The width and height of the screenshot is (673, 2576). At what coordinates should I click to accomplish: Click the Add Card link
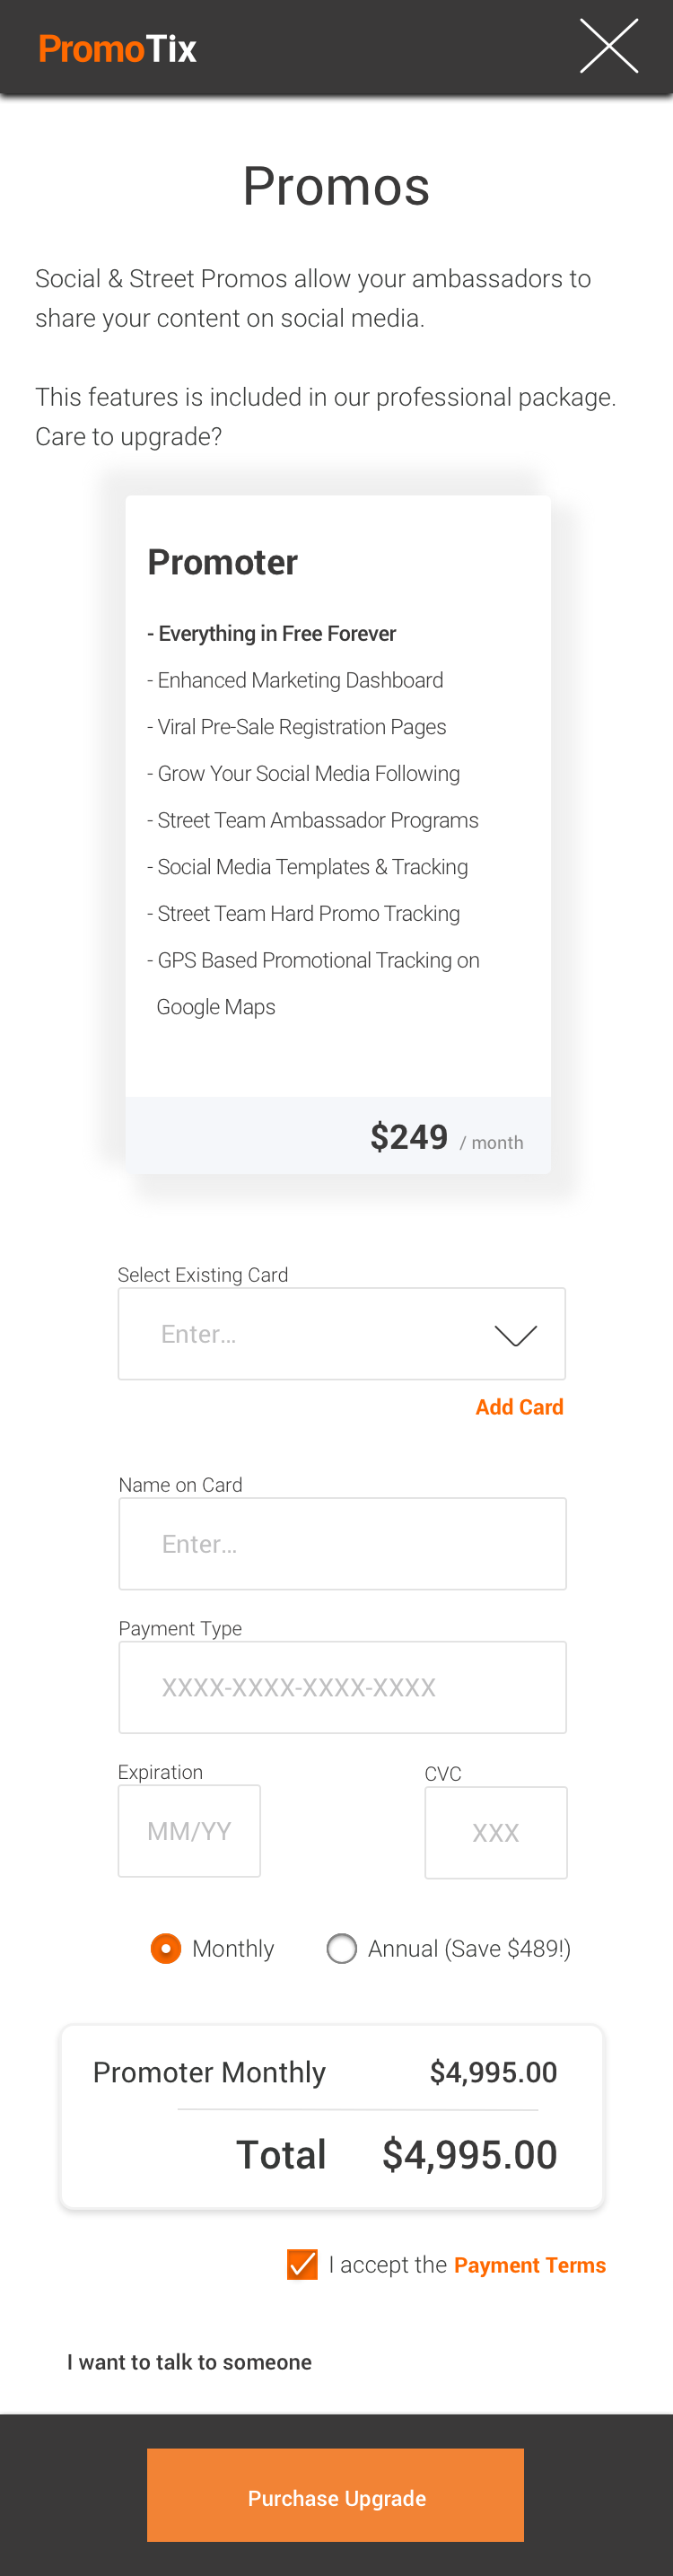point(519,1407)
